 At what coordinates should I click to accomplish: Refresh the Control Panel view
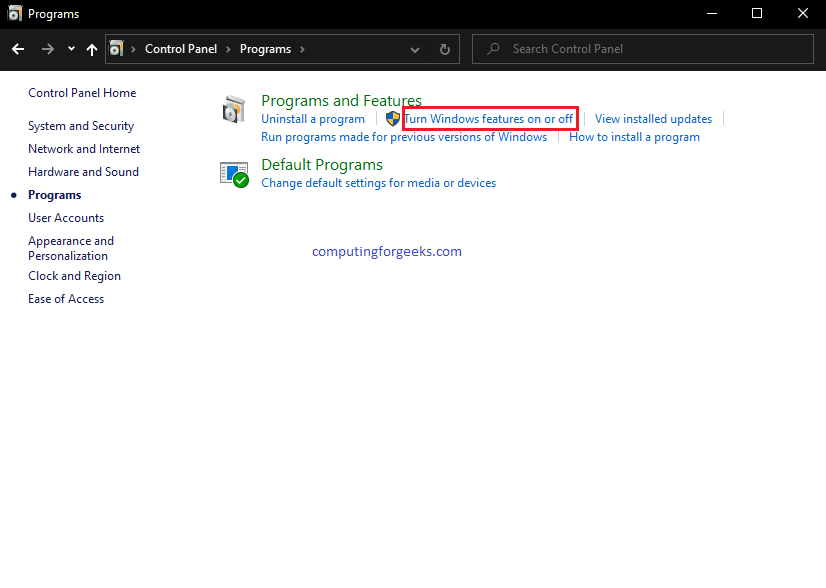[x=445, y=50]
